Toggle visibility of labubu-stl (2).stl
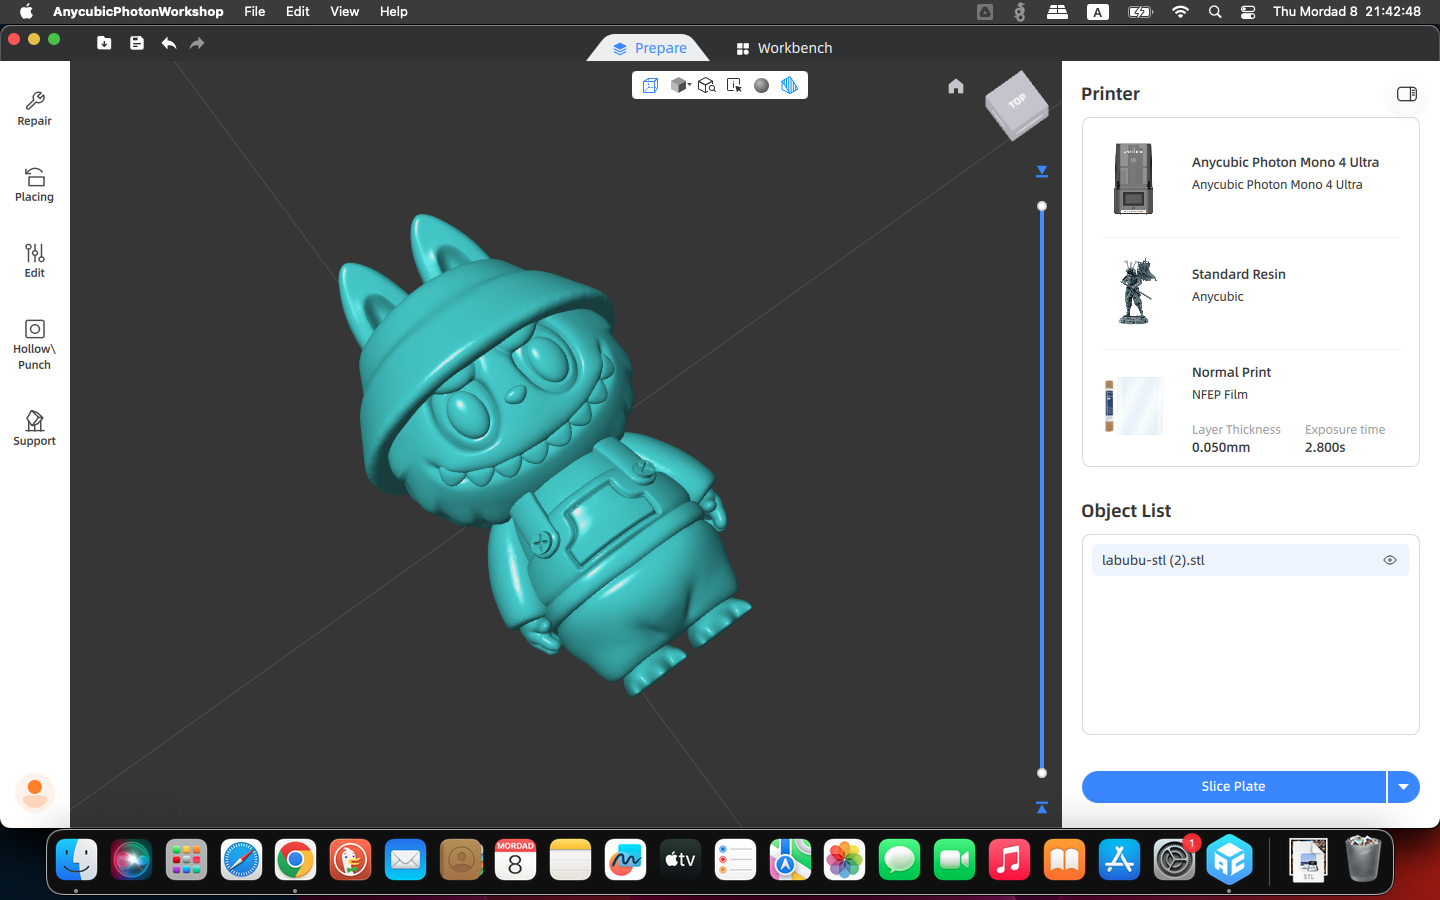 1390,560
